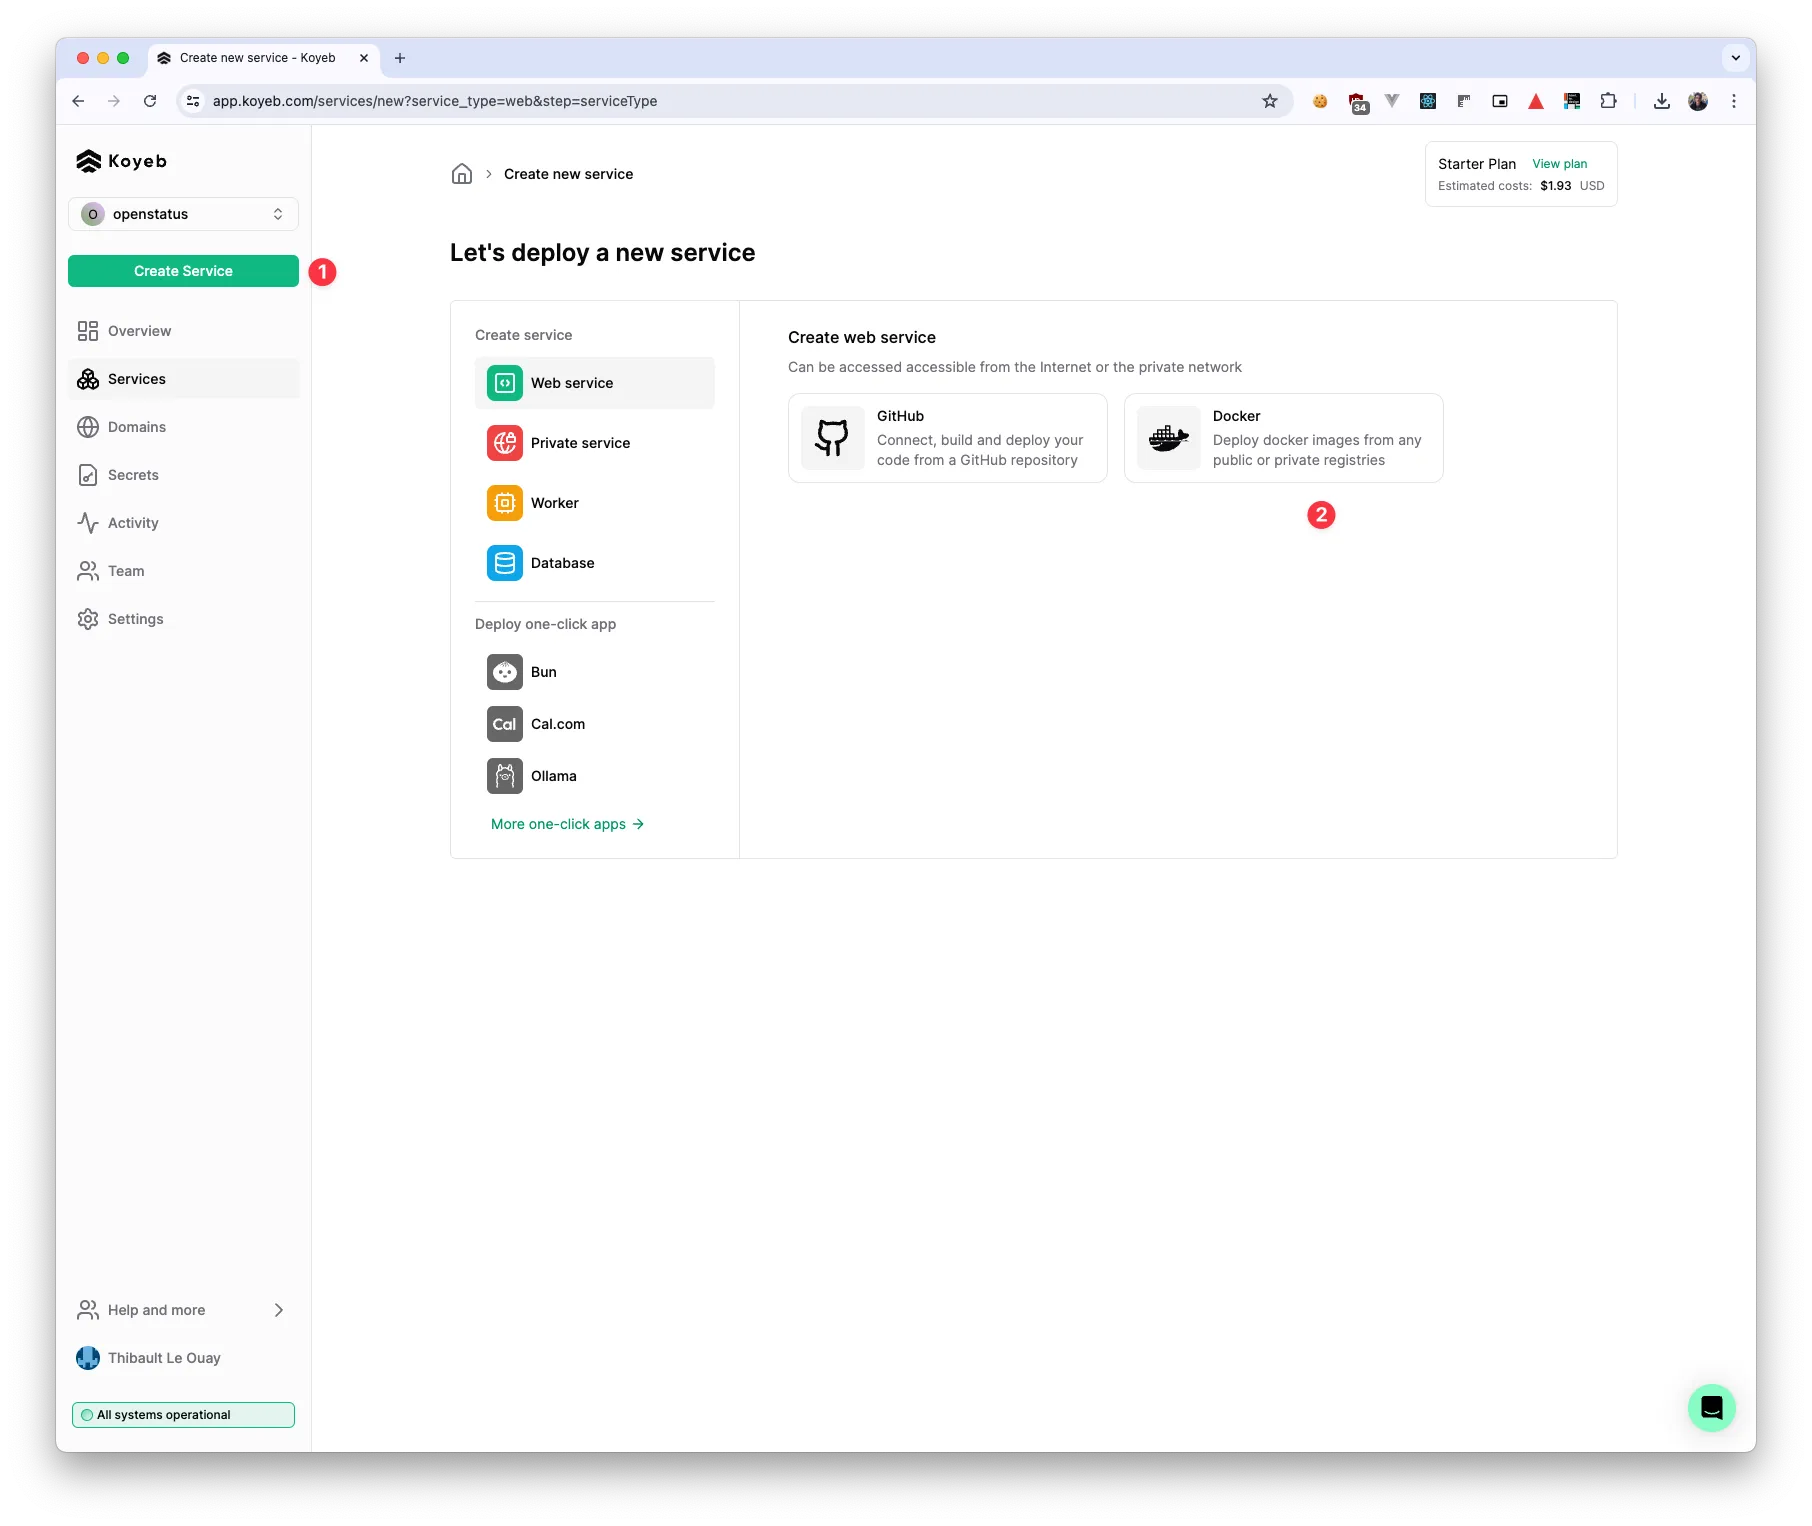Follow the More one-click apps link
Screen dimensions: 1812x1526
pyautogui.click(x=567, y=824)
